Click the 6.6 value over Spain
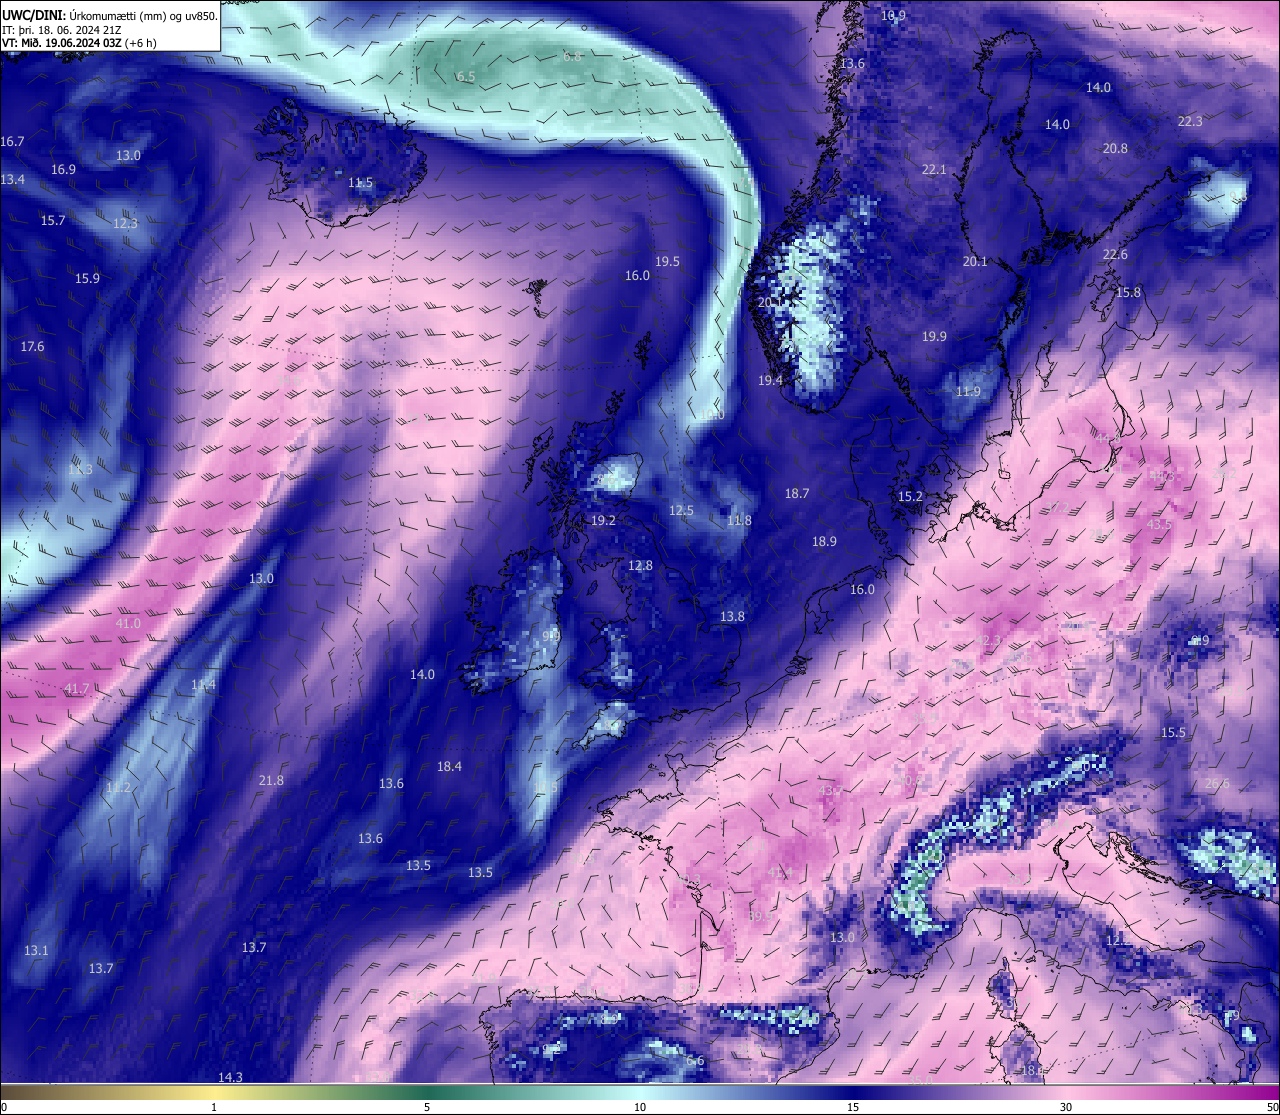1280x1115 pixels. coord(695,1060)
